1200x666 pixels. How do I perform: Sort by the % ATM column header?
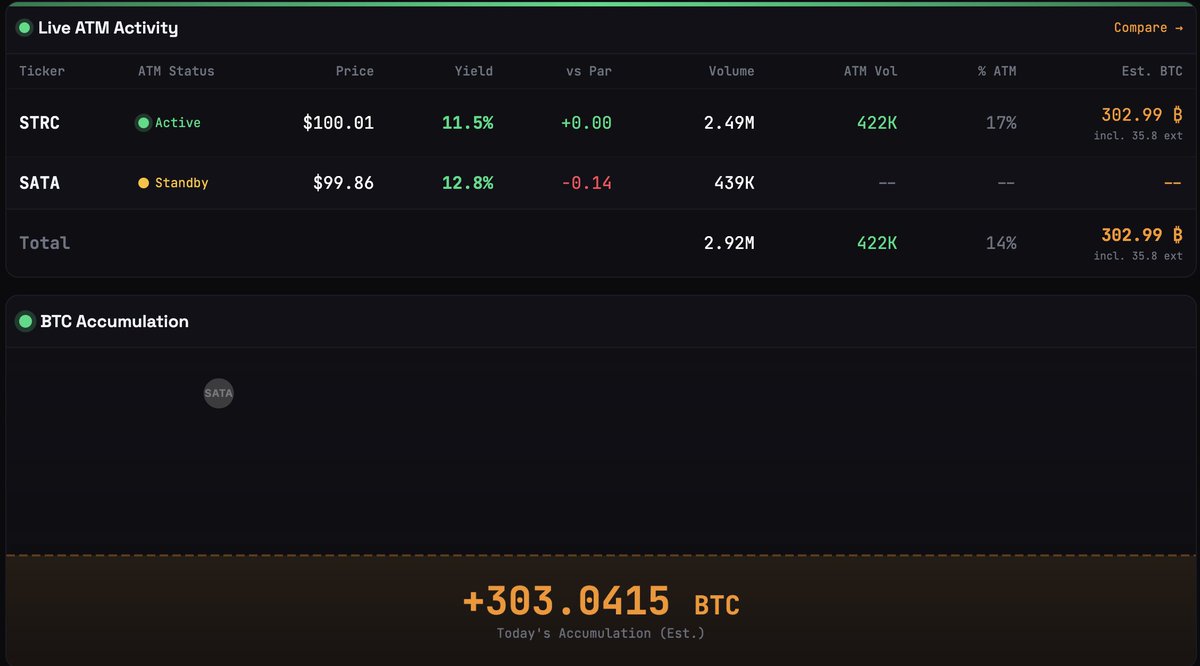pyautogui.click(x=997, y=71)
